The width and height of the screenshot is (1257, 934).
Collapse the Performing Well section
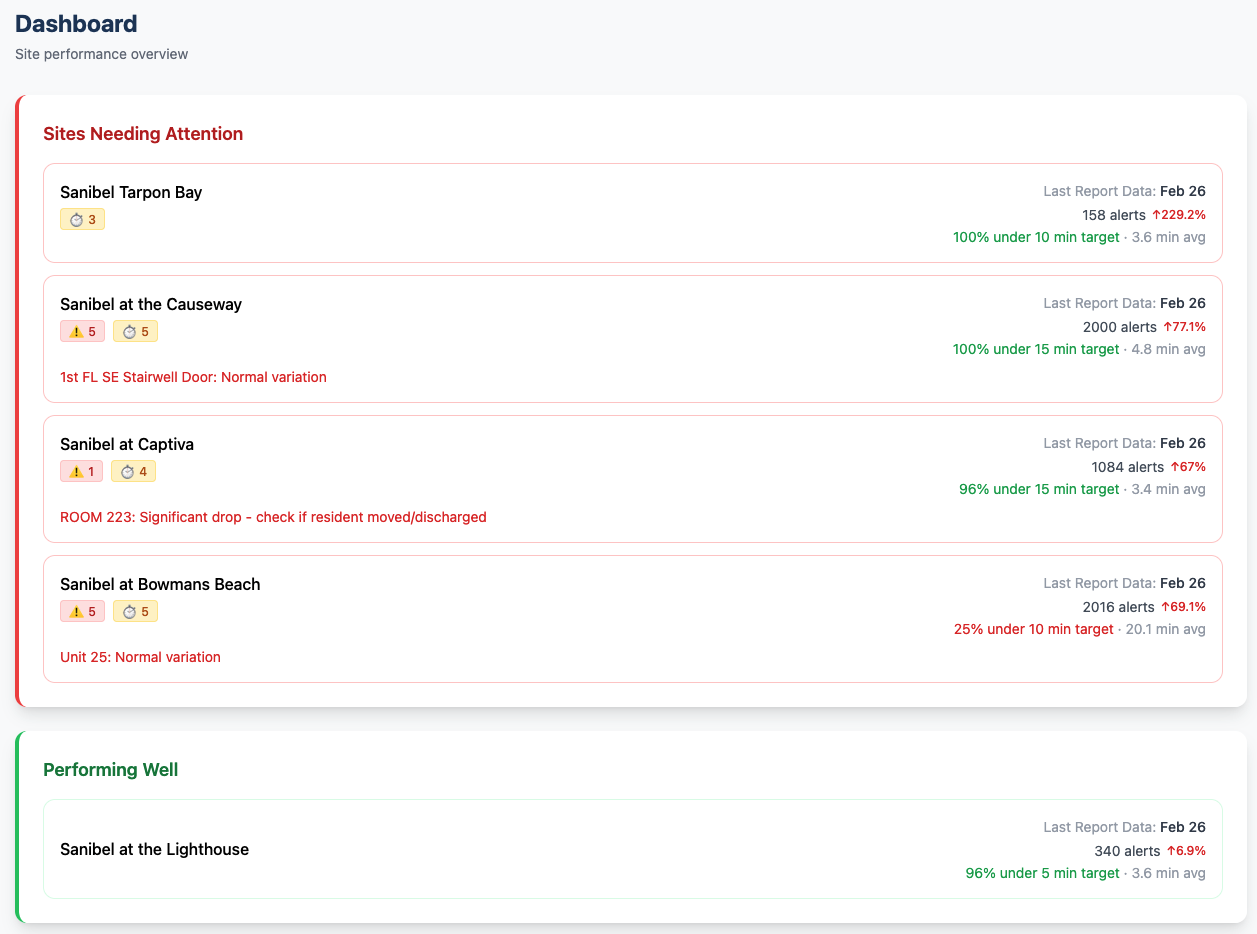[x=110, y=769]
